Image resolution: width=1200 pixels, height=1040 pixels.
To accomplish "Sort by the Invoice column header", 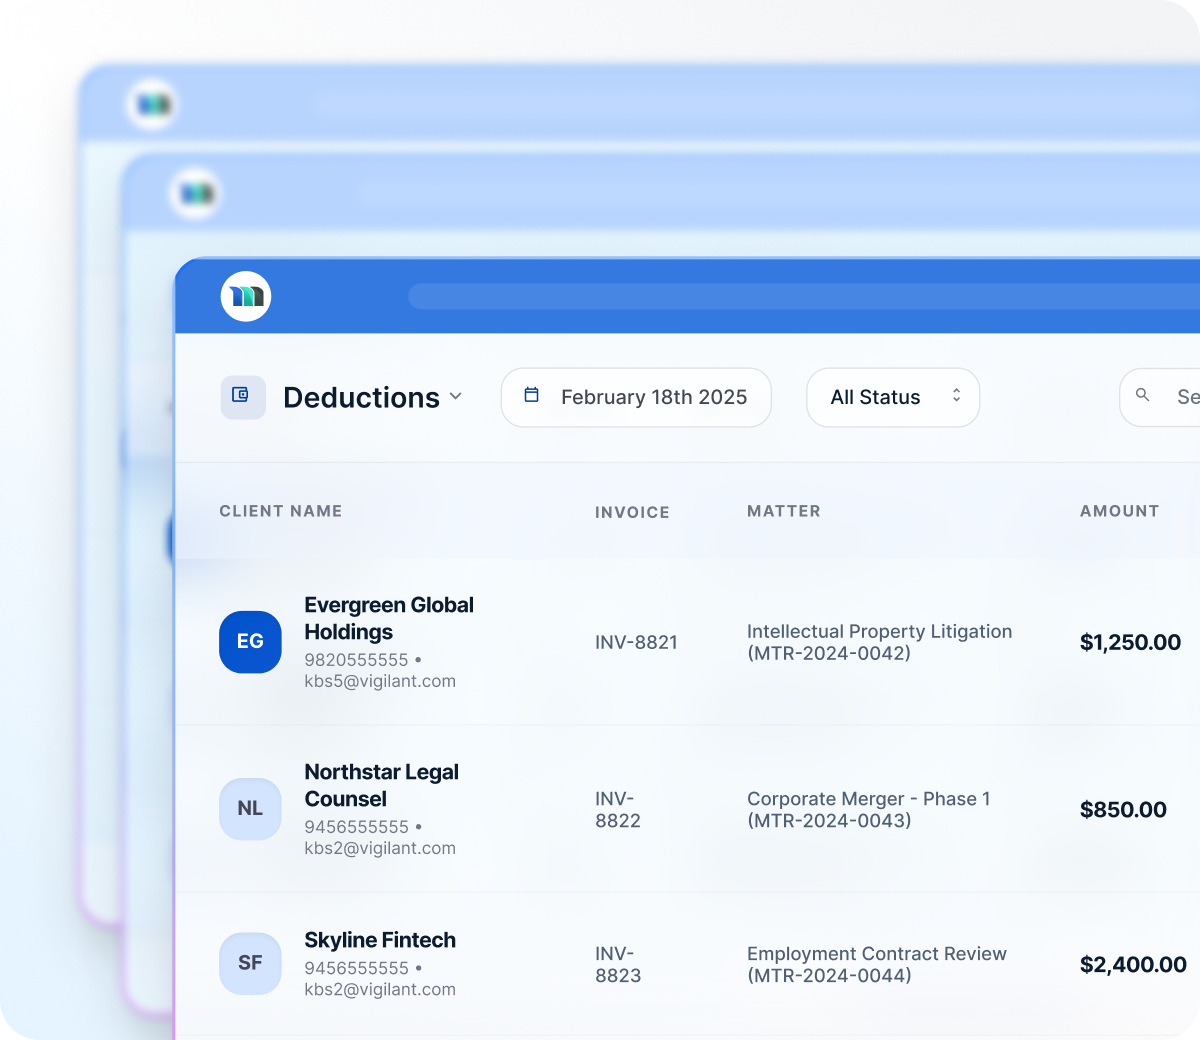I will coord(632,512).
